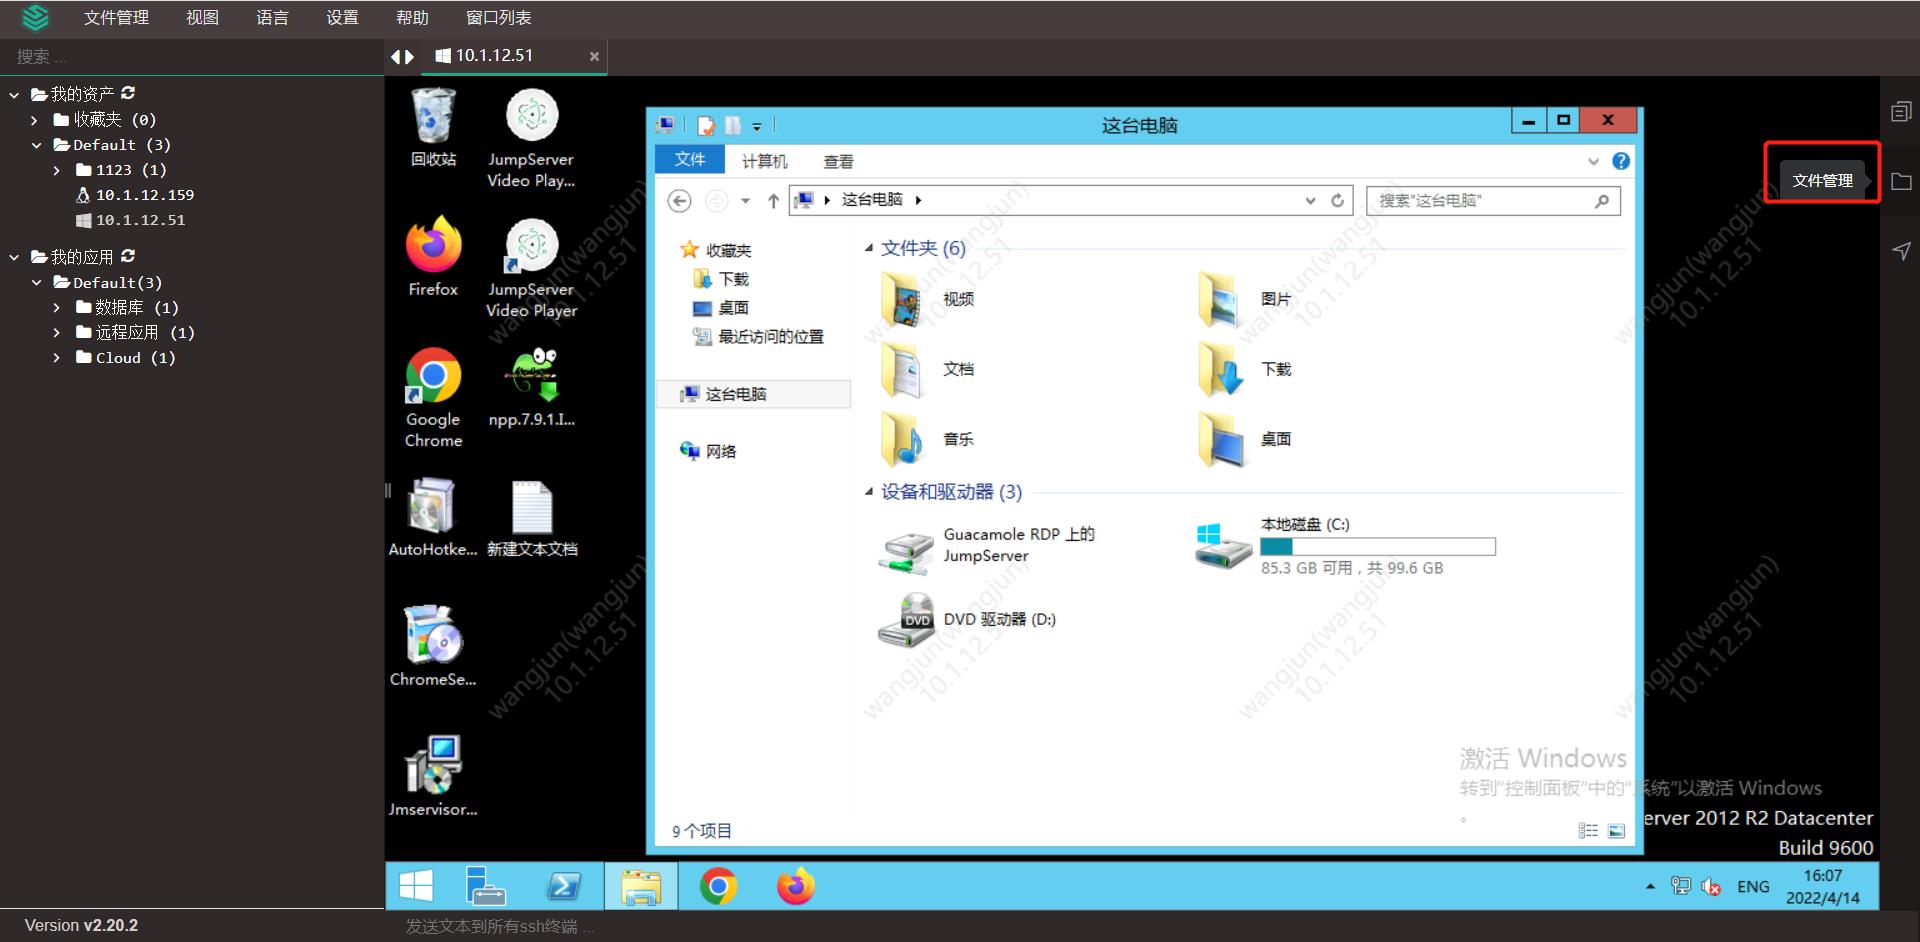
Task: Collapse the Default(3) asset tree node
Action: pyautogui.click(x=38, y=144)
